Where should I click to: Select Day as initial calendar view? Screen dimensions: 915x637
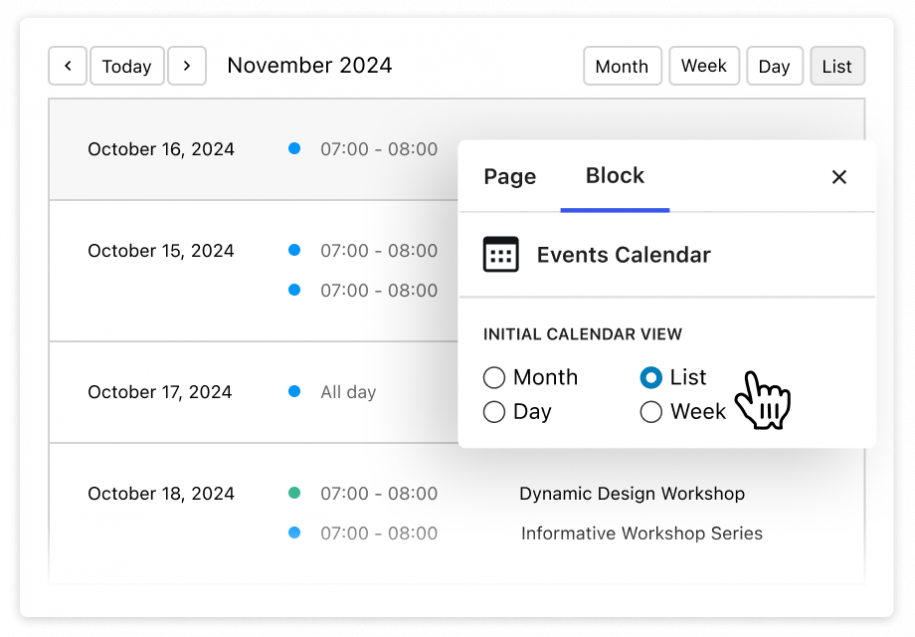[494, 411]
